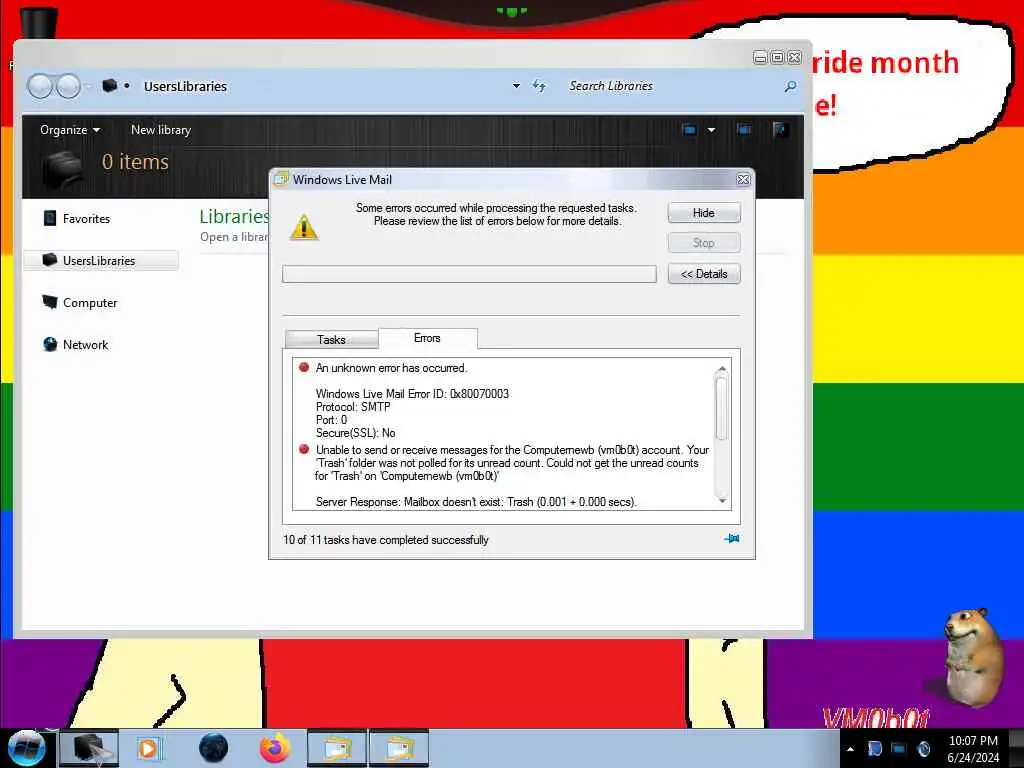
Task: Click the Action Center flag tray icon
Action: [x=875, y=748]
